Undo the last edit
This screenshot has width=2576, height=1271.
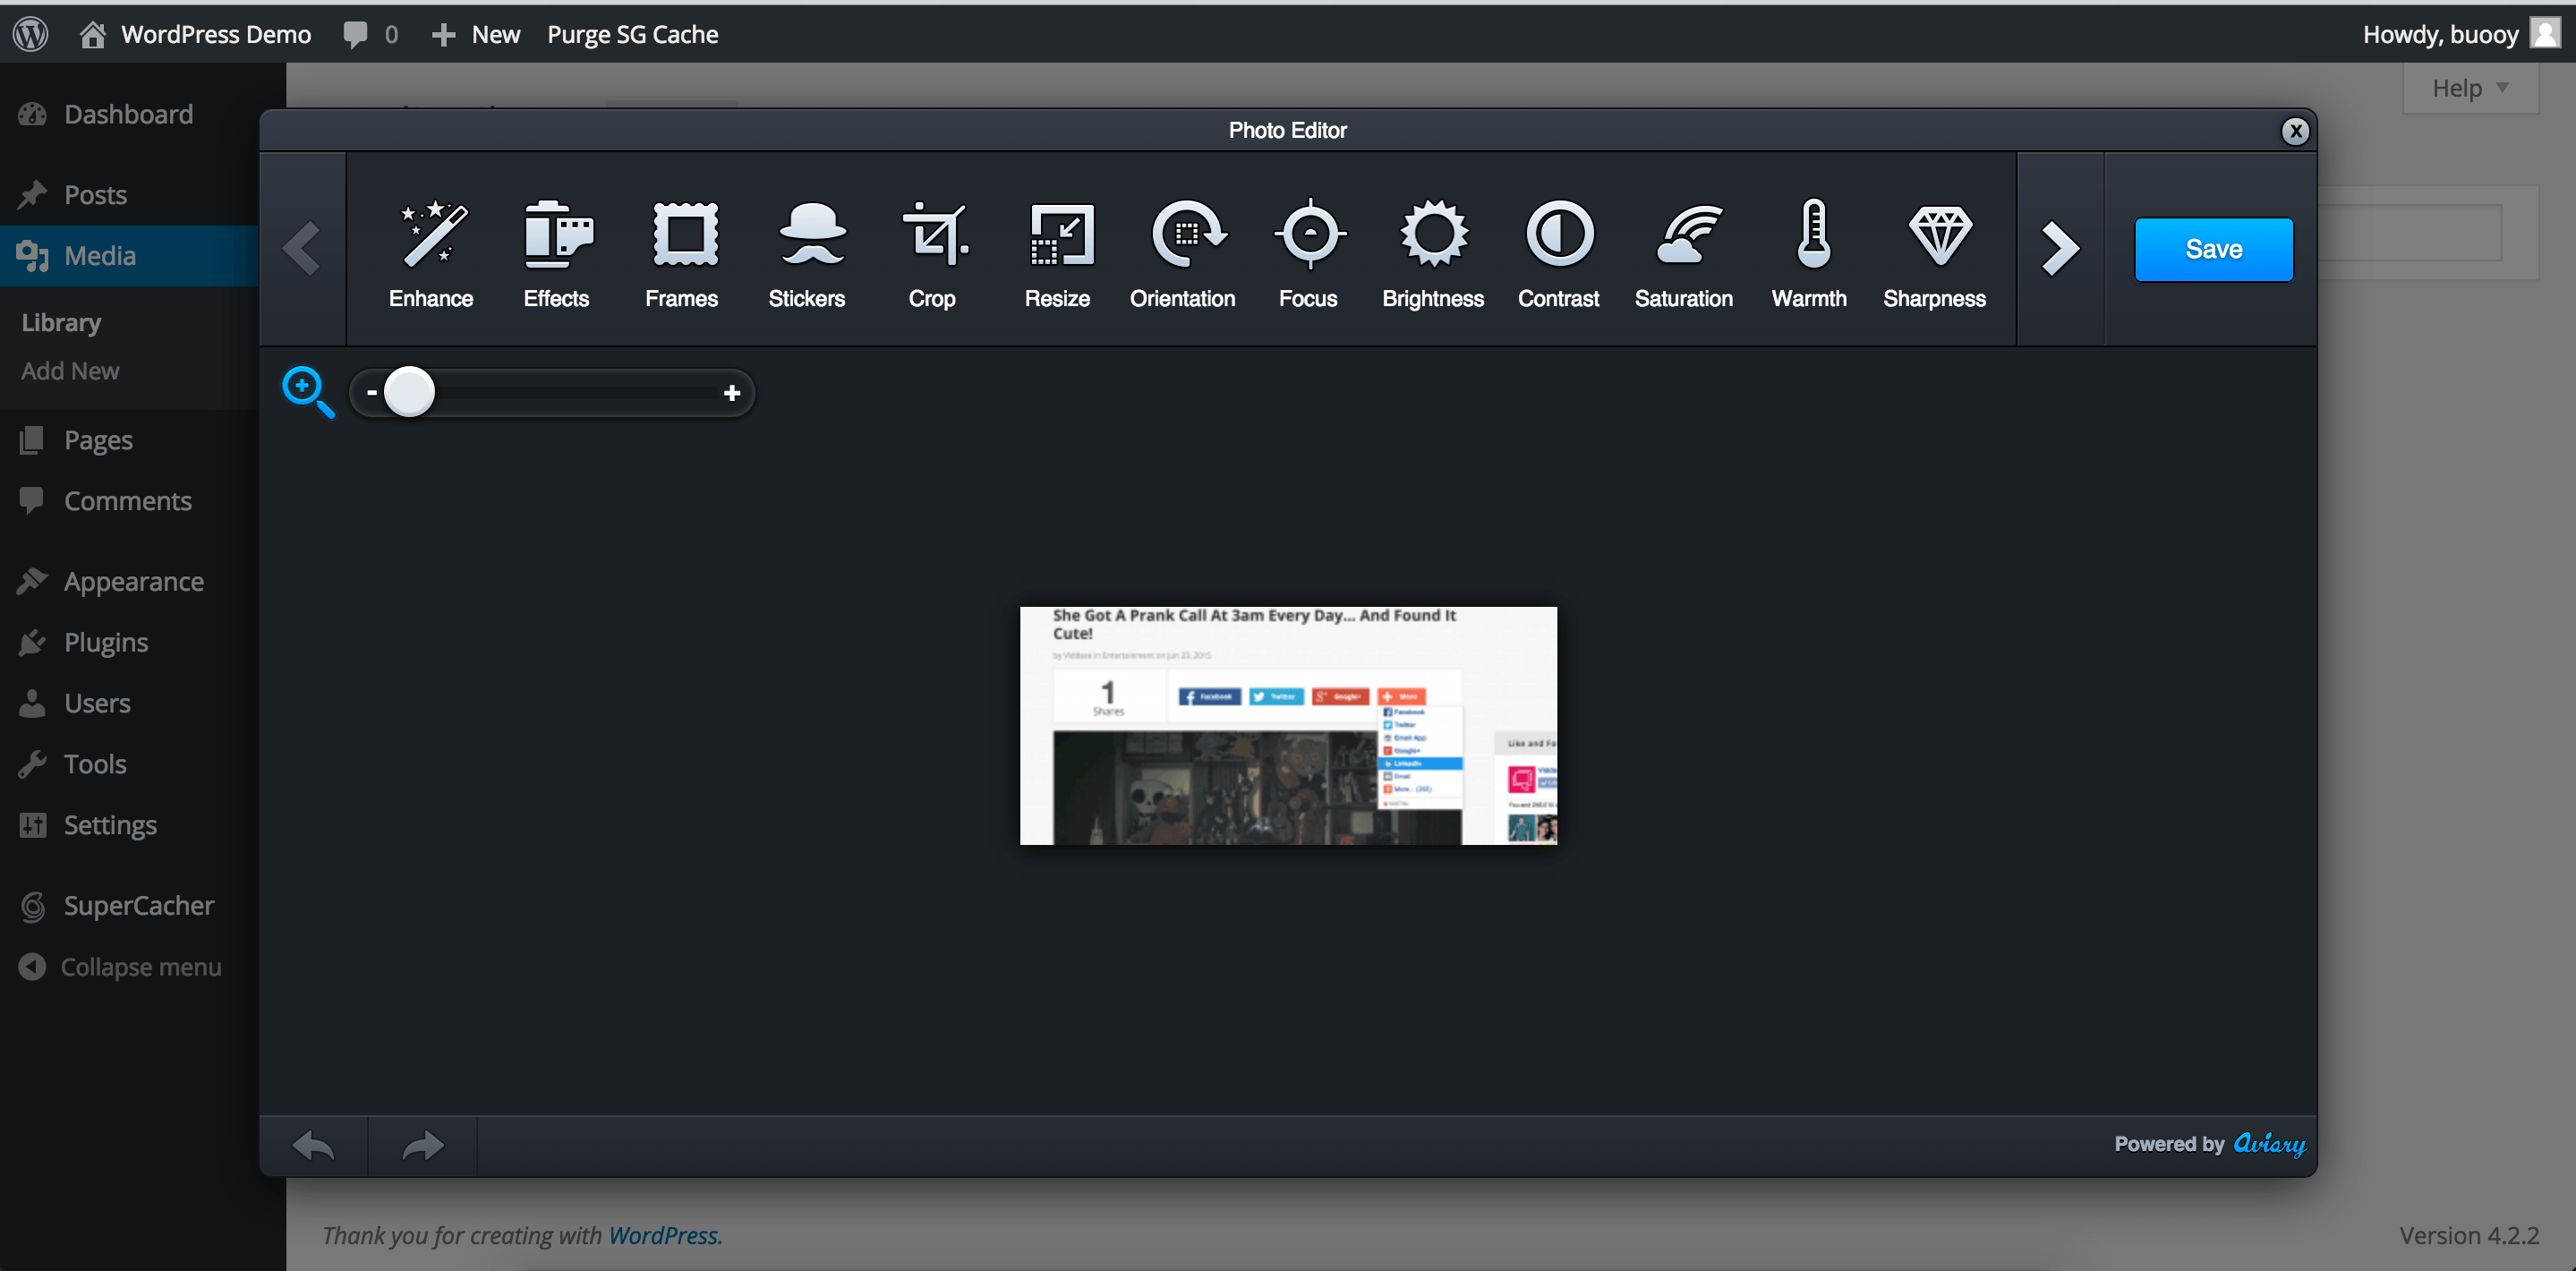click(313, 1146)
